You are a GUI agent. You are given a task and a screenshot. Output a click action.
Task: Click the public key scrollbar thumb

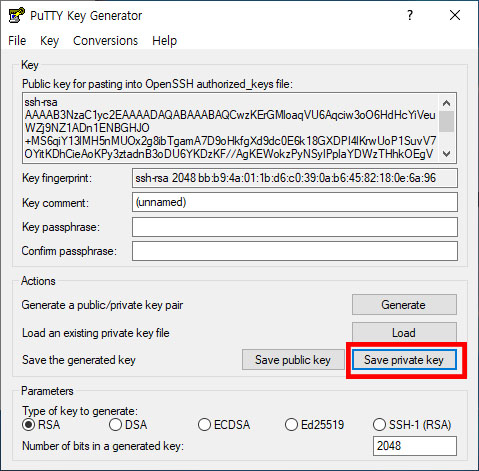pos(447,121)
